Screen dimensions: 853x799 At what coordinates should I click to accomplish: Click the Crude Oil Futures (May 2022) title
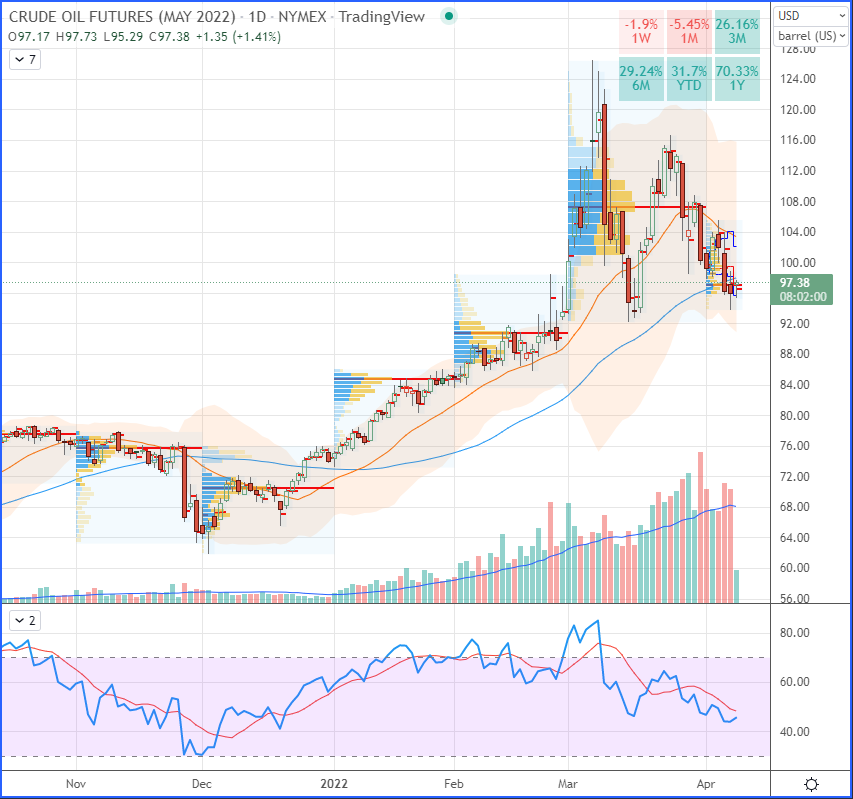click(x=122, y=17)
